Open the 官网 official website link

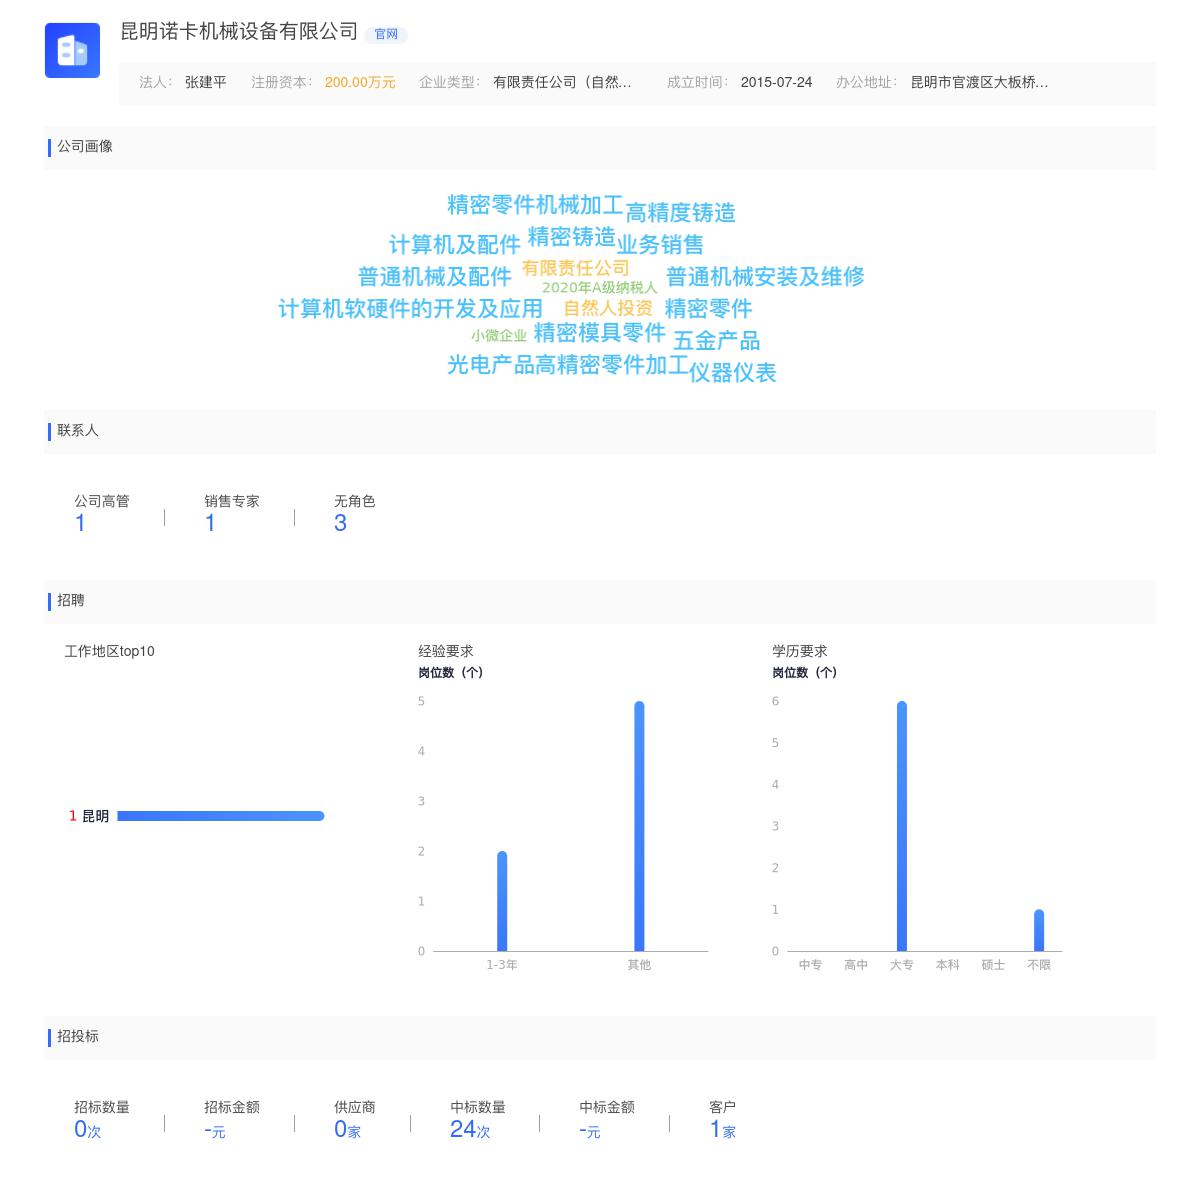pyautogui.click(x=386, y=34)
